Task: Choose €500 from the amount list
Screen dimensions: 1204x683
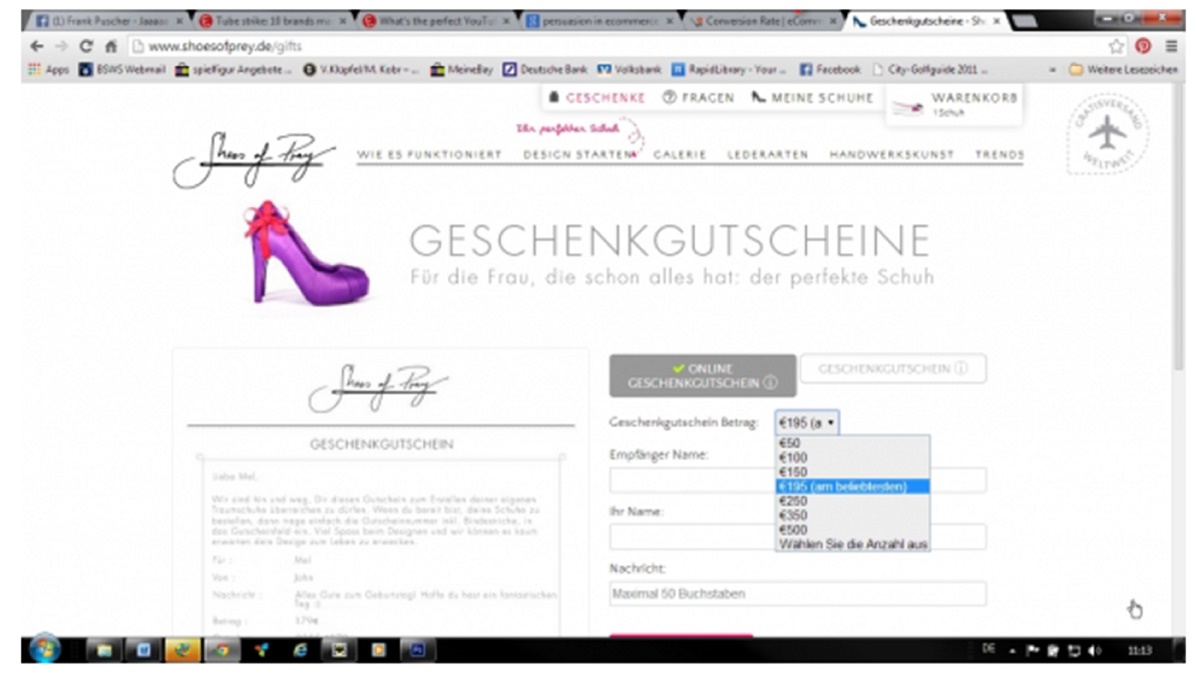Action: pos(852,530)
